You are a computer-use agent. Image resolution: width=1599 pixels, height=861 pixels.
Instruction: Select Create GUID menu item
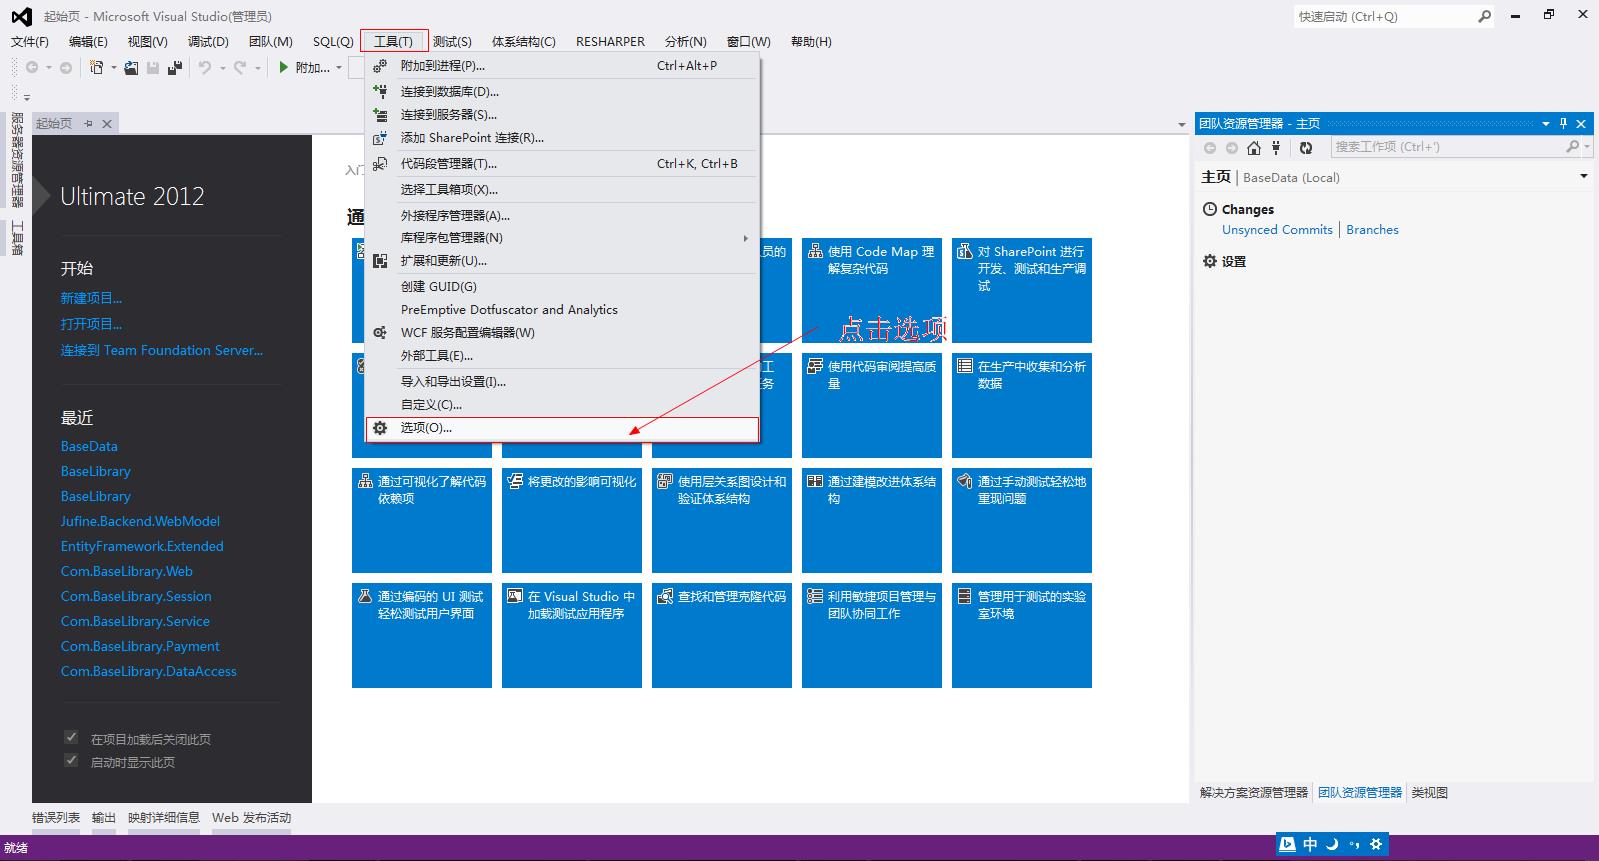(x=562, y=287)
